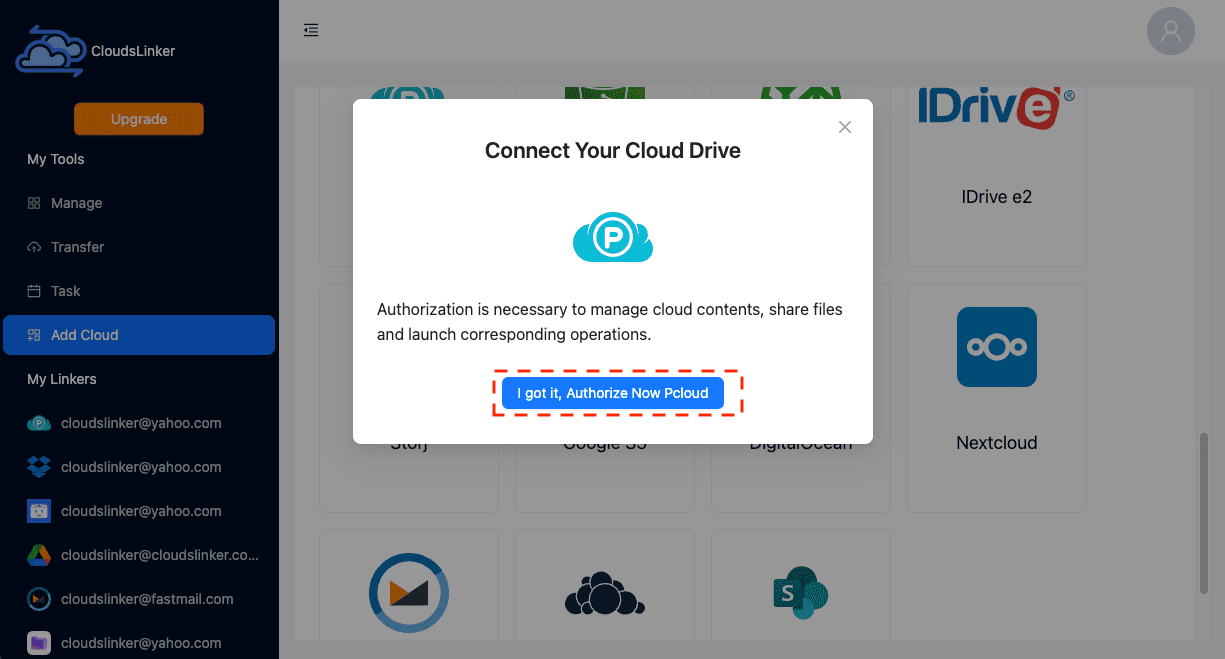
Task: Close the Connect Your Cloud Drive dialog
Action: pyautogui.click(x=845, y=127)
